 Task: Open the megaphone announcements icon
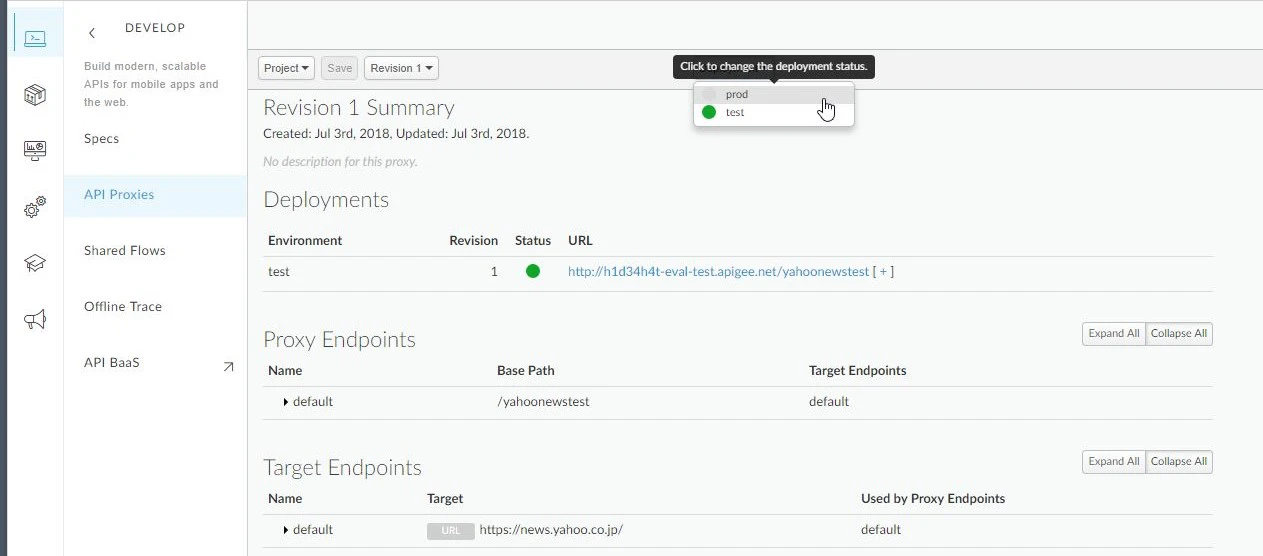coord(35,320)
